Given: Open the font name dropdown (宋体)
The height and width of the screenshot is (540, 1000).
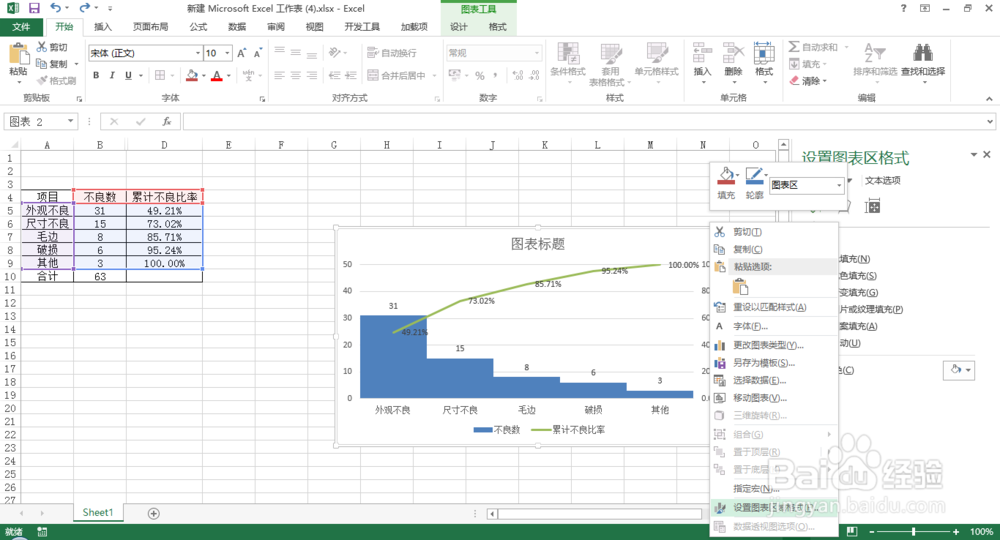Looking at the screenshot, I should coord(198,53).
